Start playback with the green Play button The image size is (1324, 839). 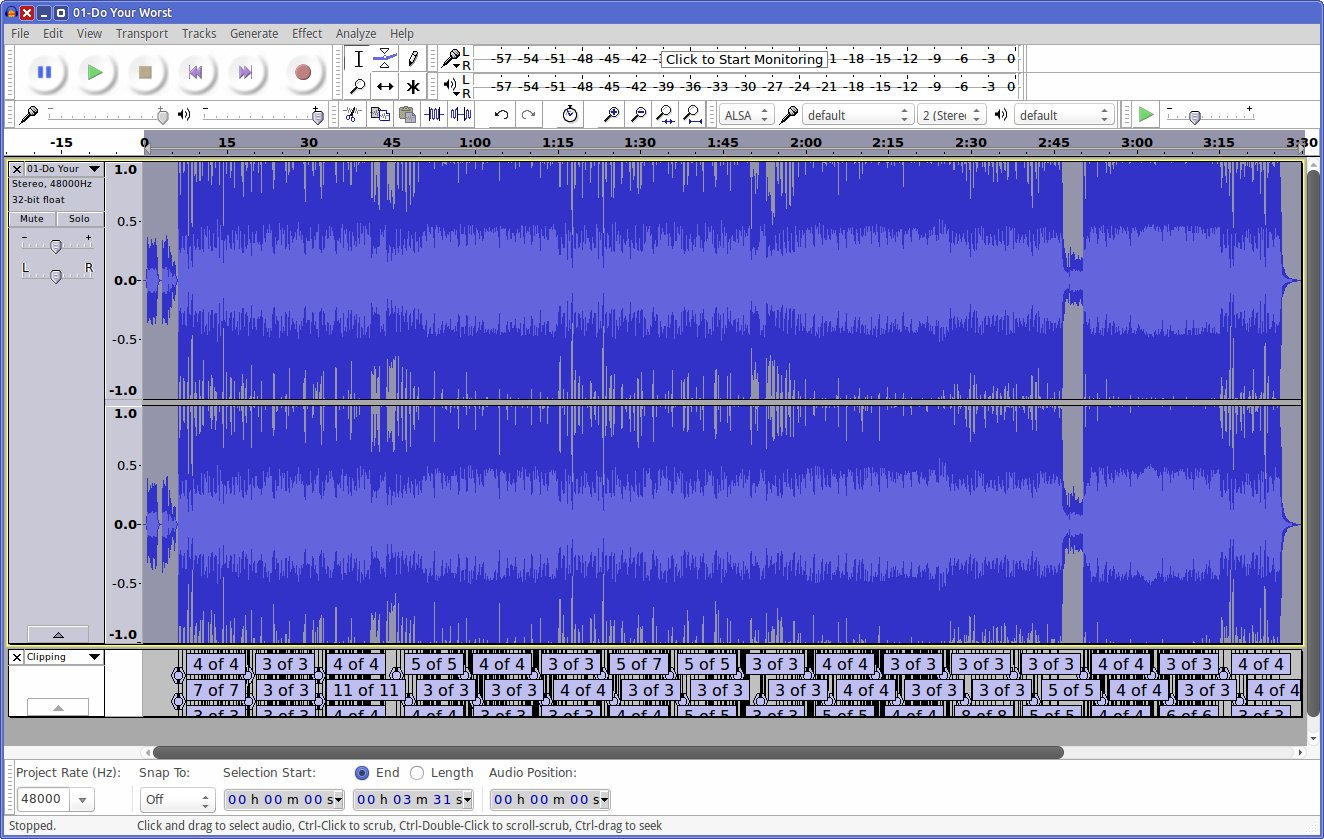point(95,72)
